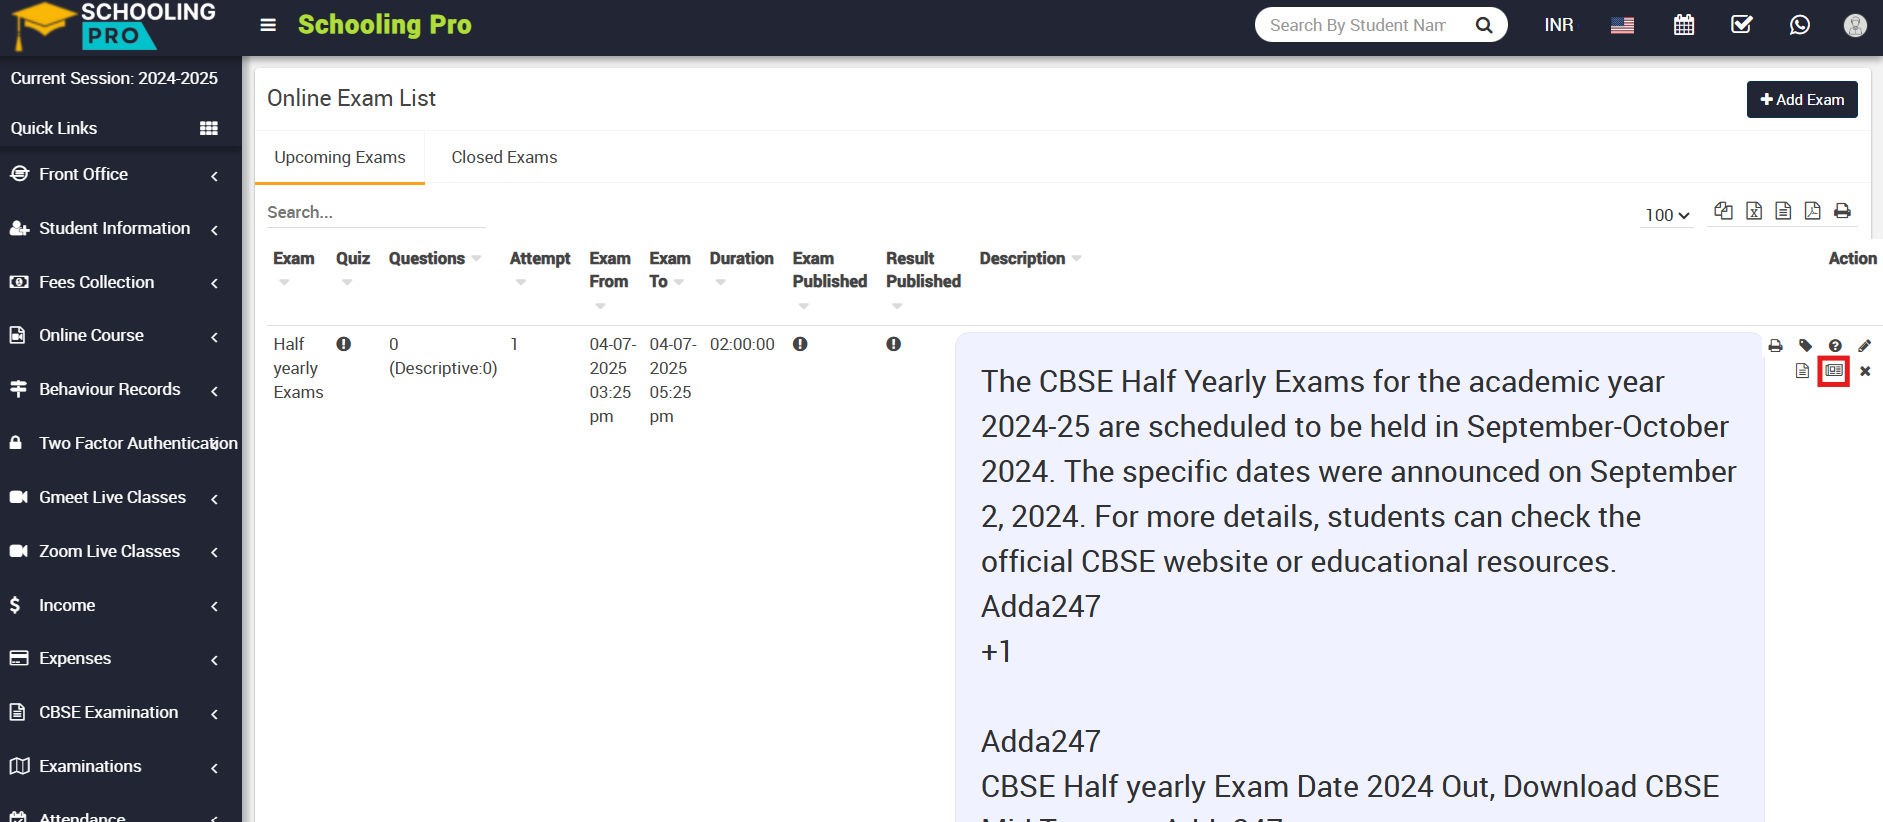Expand the Behaviour Records sidebar menu
This screenshot has height=822, width=1883.
pos(120,390)
